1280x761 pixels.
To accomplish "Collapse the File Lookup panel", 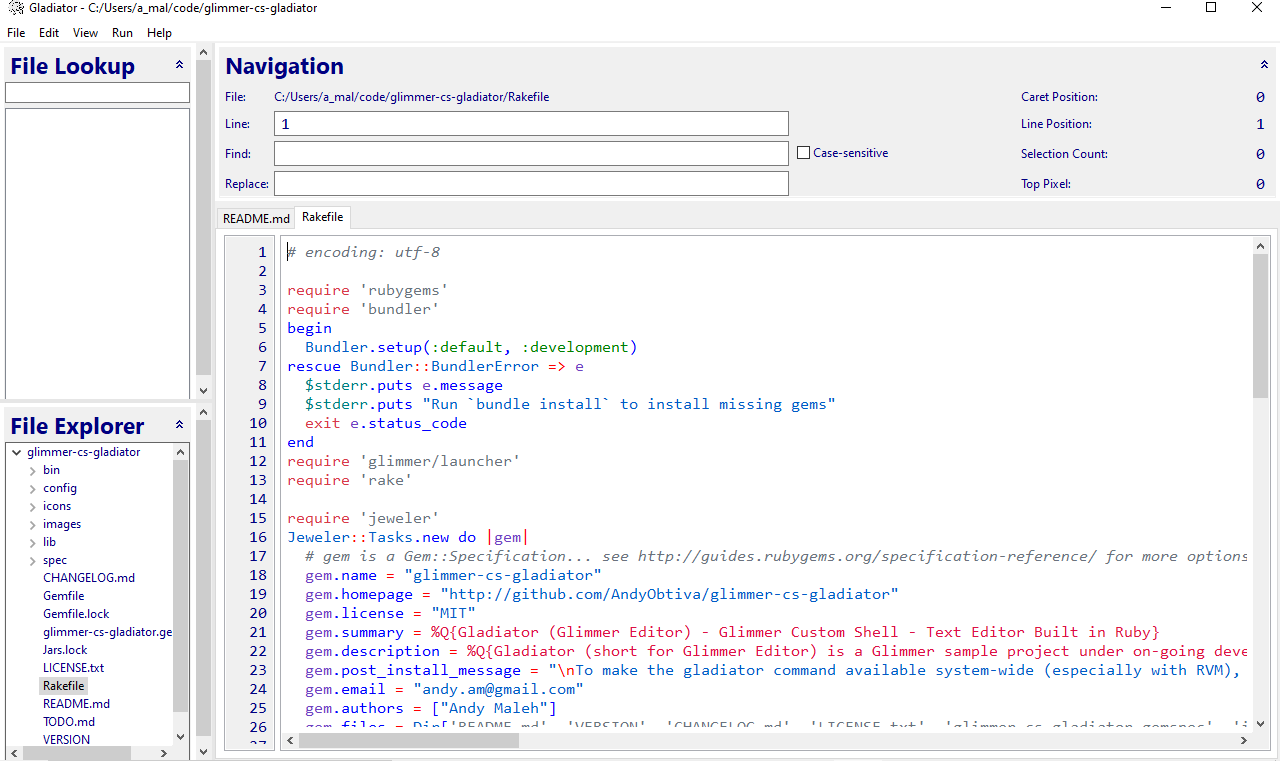I will [180, 65].
